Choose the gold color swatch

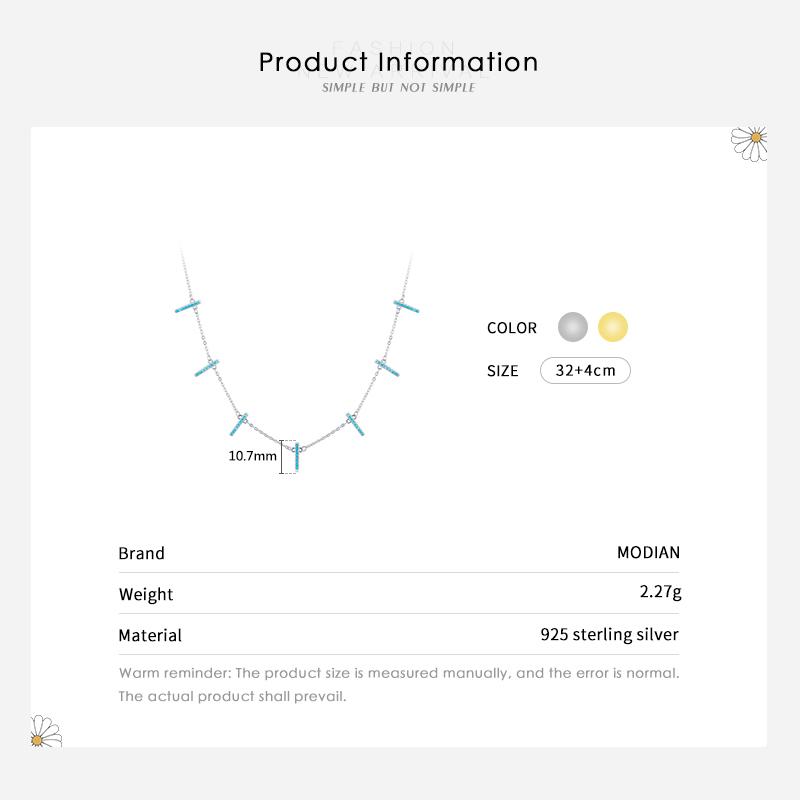coord(612,327)
